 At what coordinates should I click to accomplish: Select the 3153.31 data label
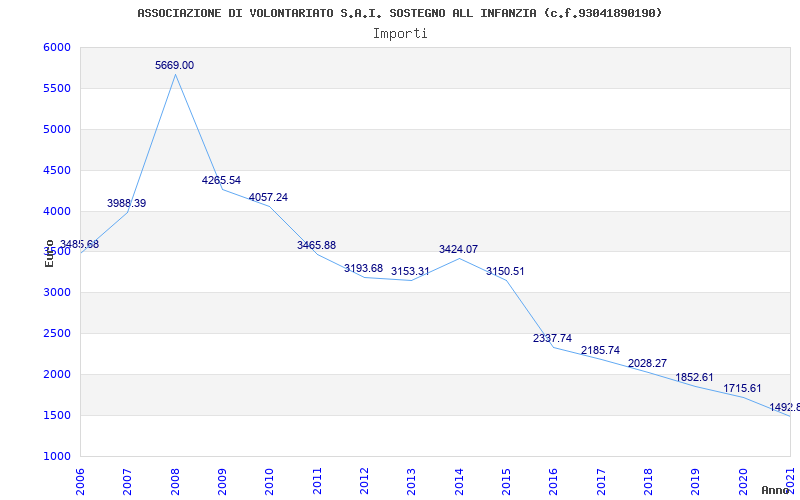[x=410, y=271]
